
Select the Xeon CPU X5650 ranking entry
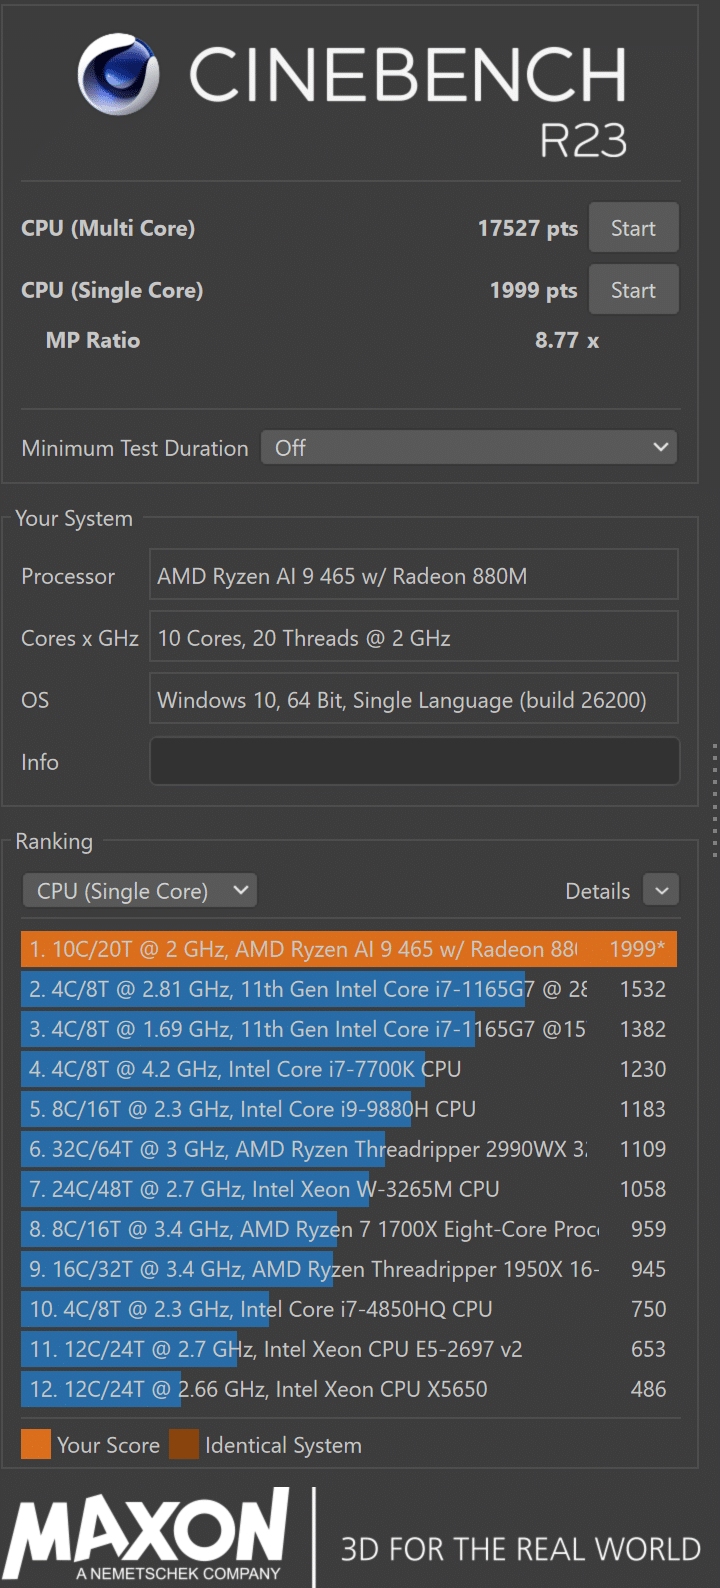pos(348,1389)
